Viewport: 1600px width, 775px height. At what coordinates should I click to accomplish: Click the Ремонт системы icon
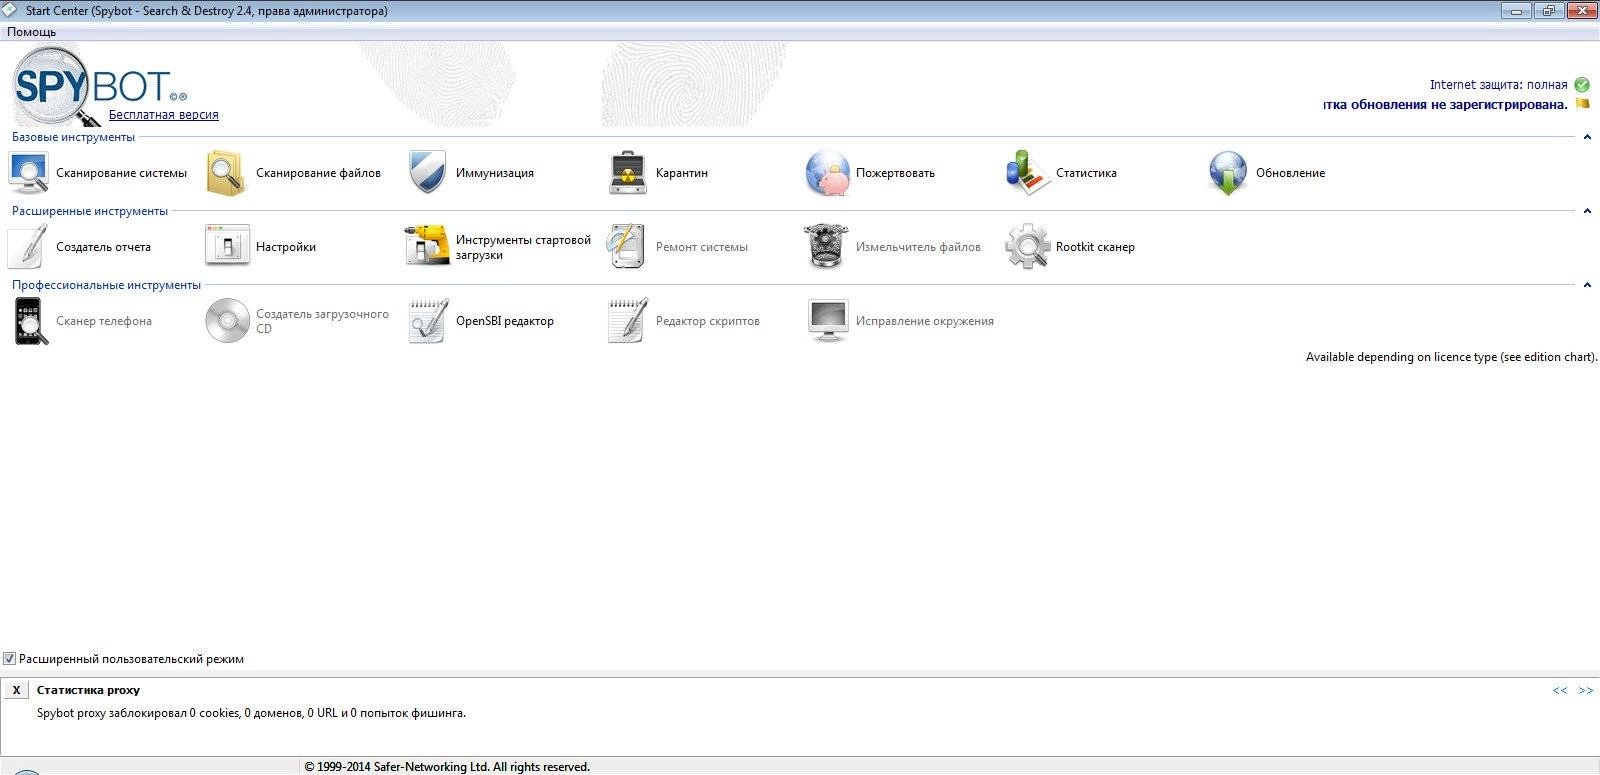[627, 246]
